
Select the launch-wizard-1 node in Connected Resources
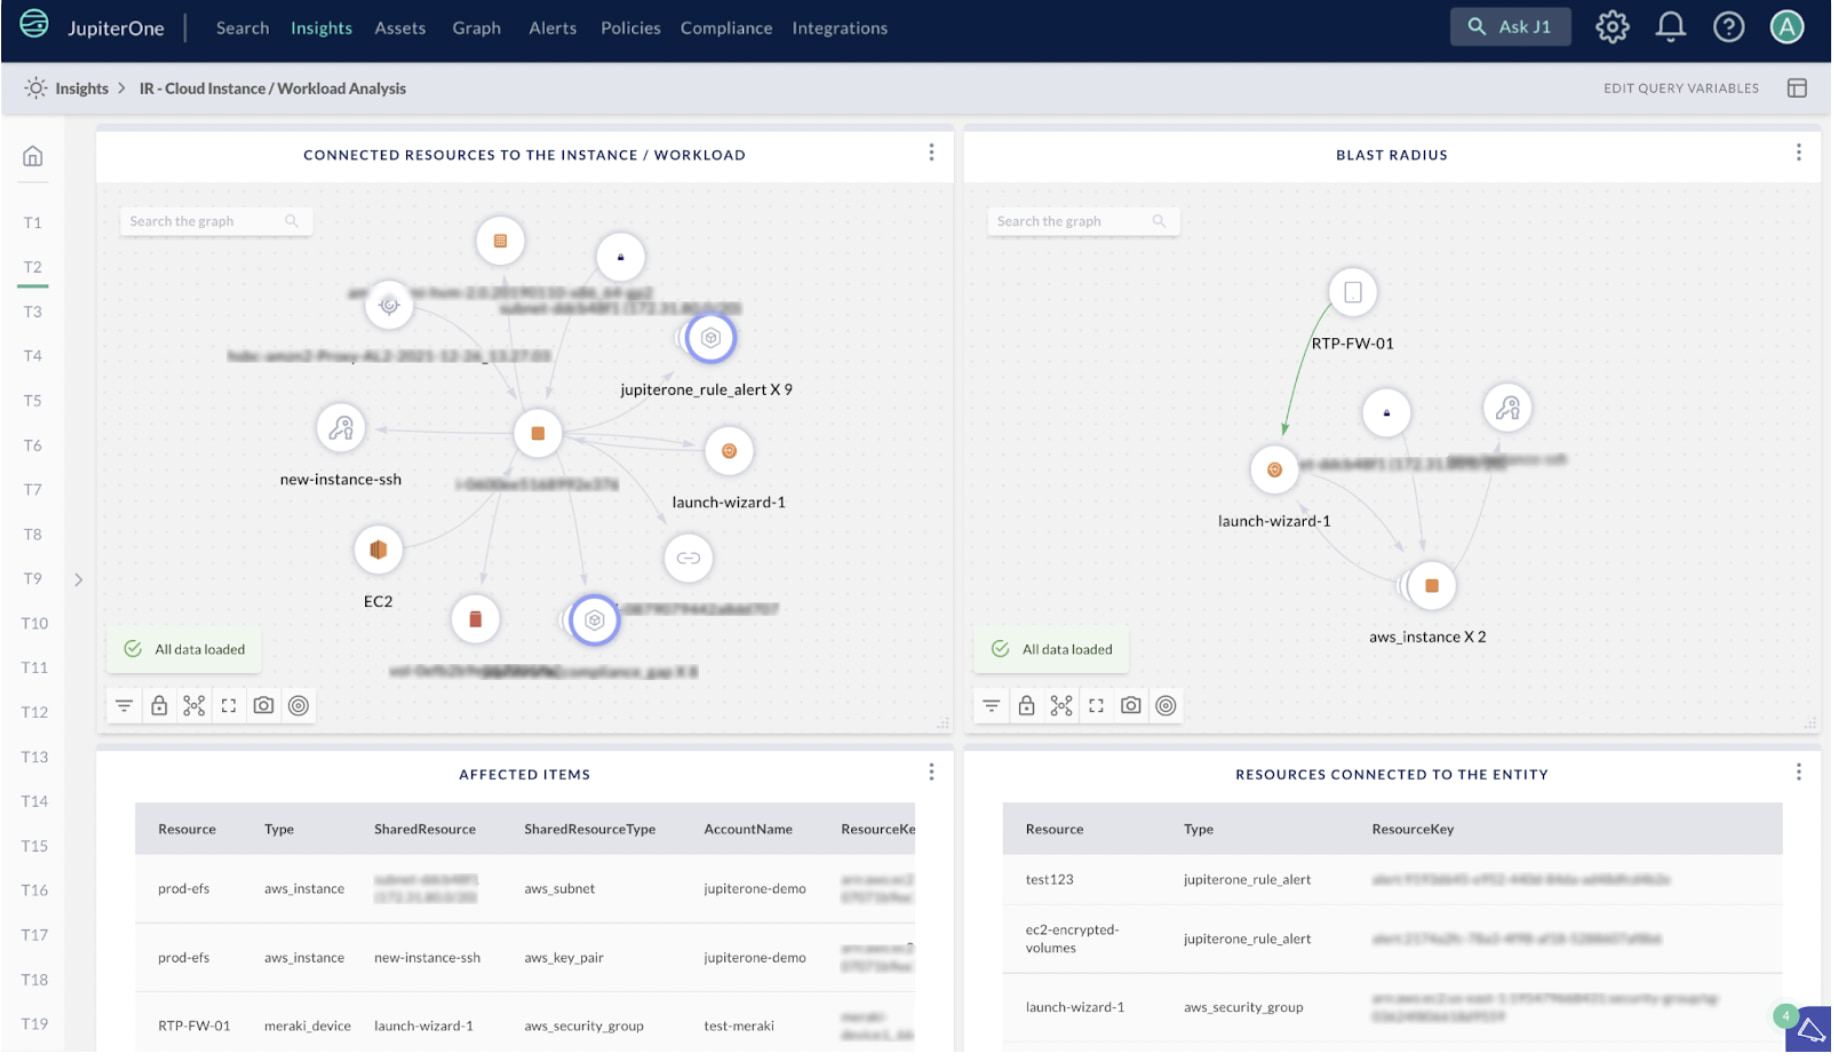(729, 451)
